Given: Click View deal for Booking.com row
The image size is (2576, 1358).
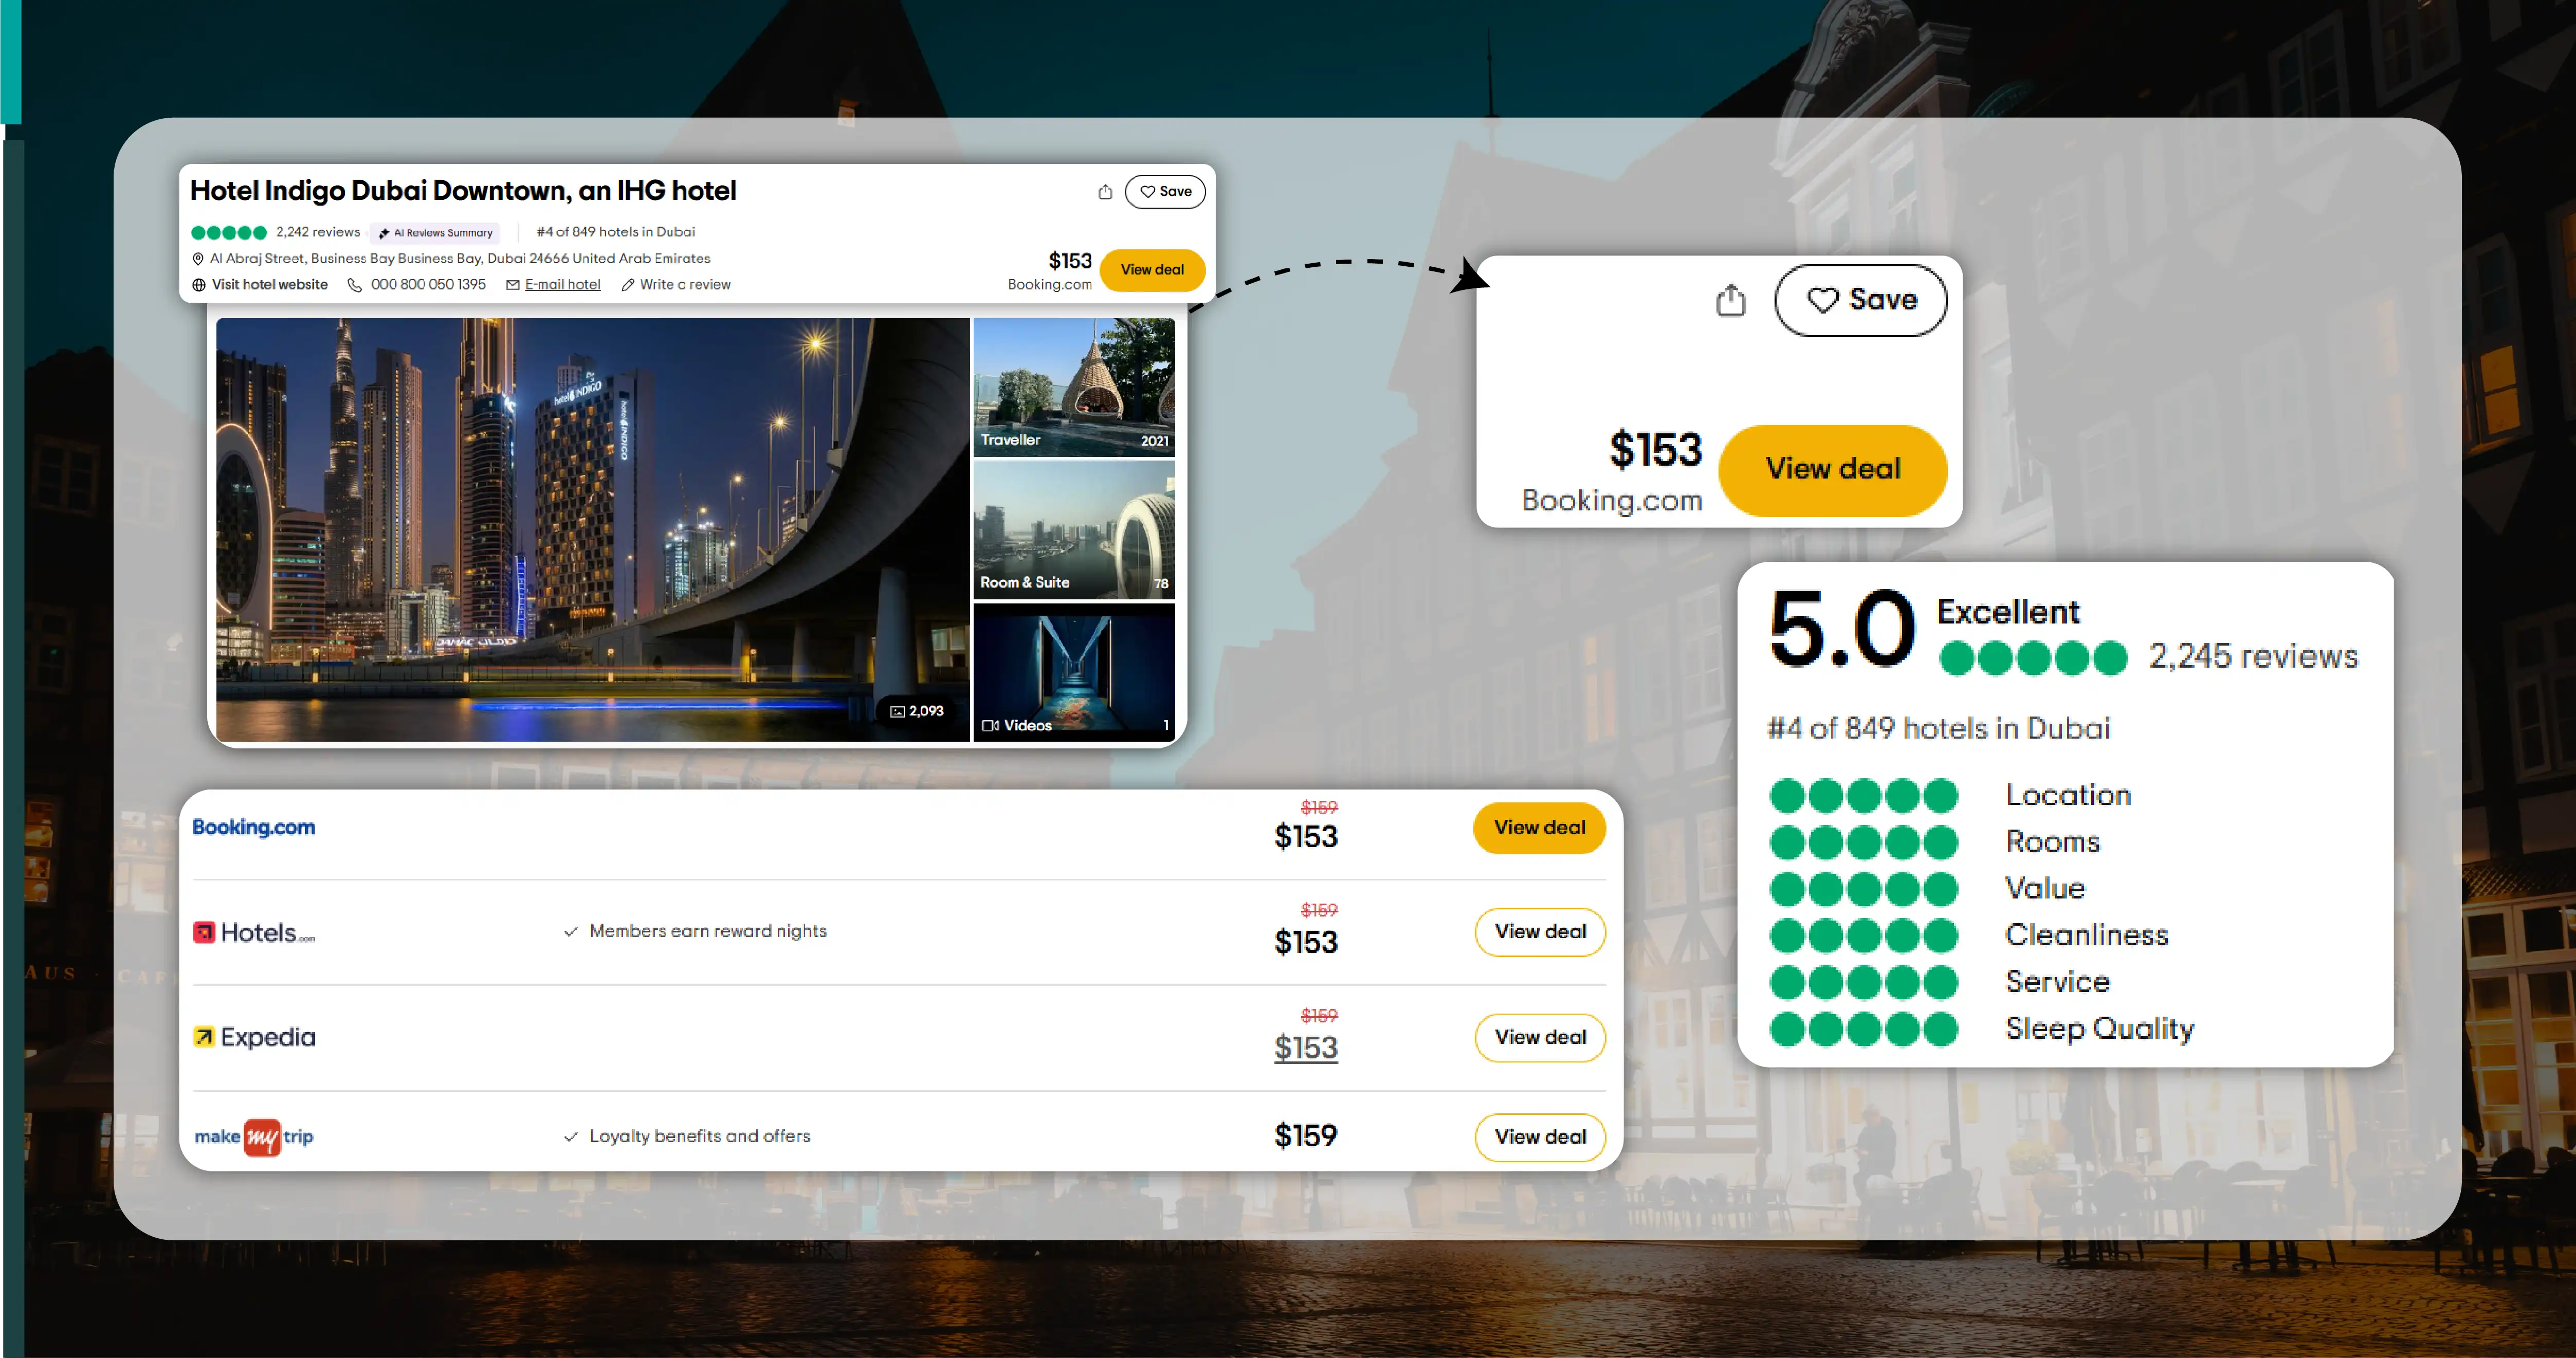Looking at the screenshot, I should [x=1539, y=828].
